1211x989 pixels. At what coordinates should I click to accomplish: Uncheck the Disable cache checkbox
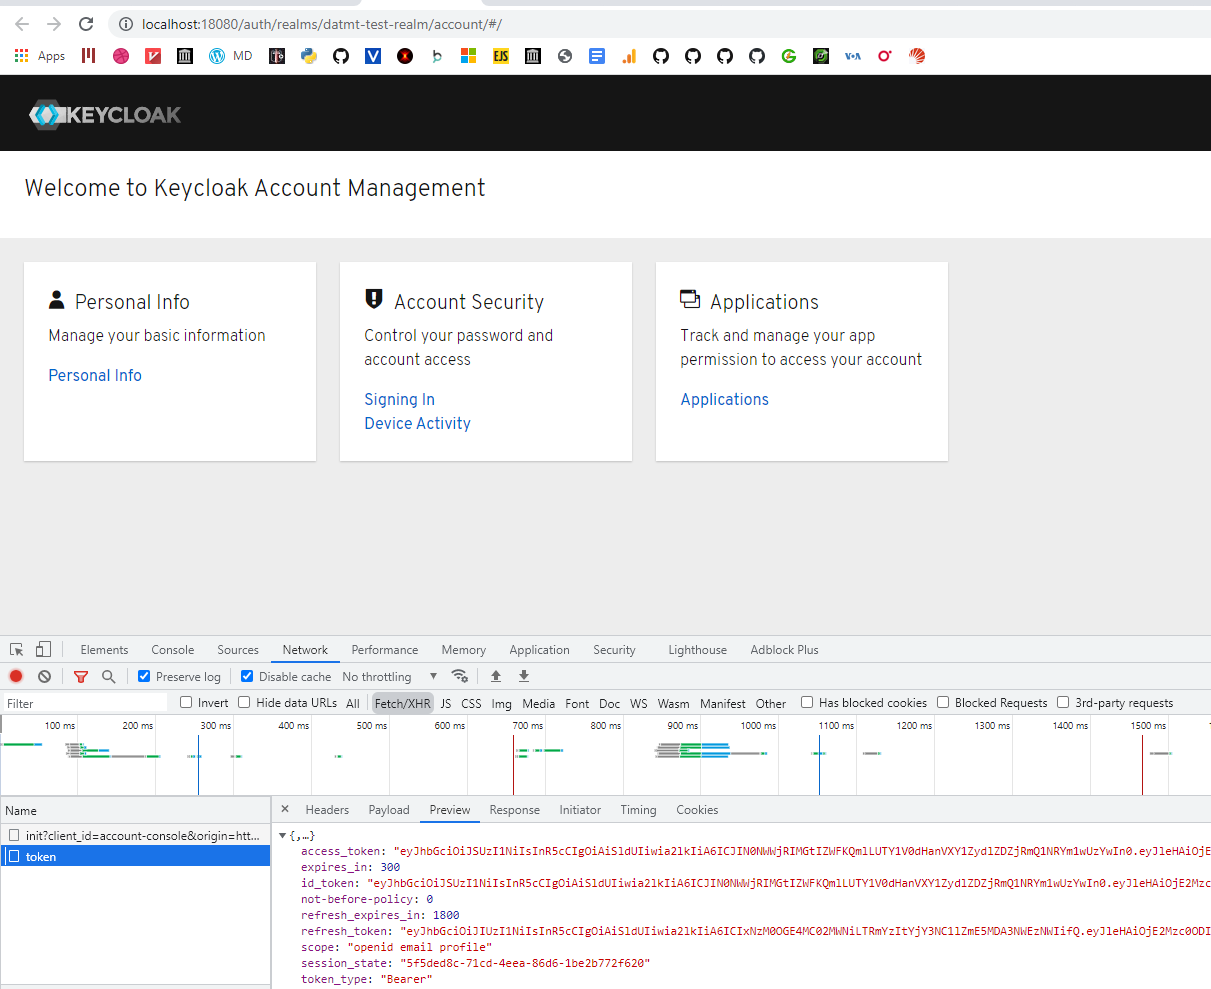[247, 676]
